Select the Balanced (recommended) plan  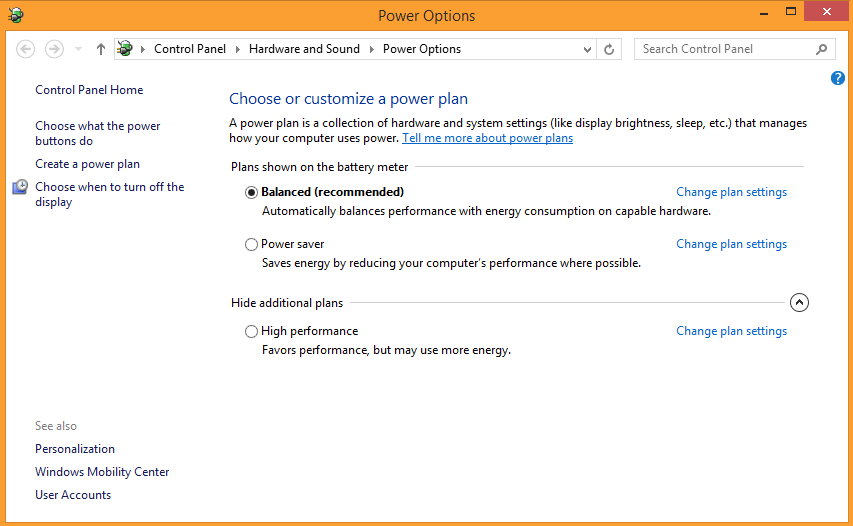(x=251, y=193)
